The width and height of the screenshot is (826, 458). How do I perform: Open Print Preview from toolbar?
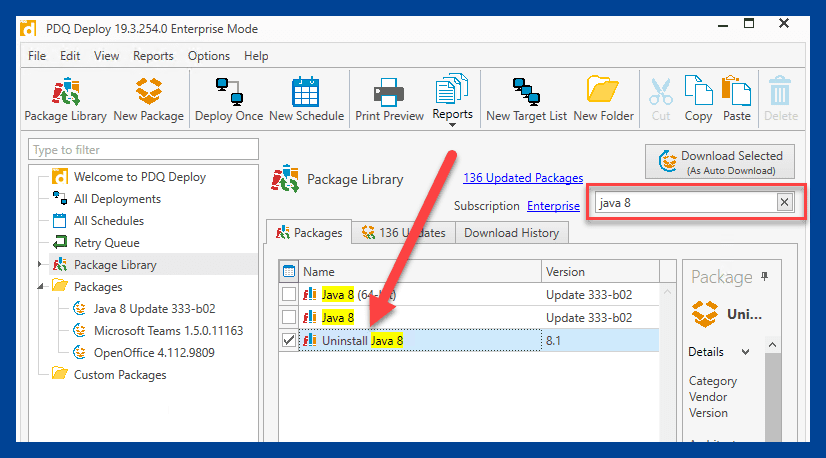click(389, 100)
